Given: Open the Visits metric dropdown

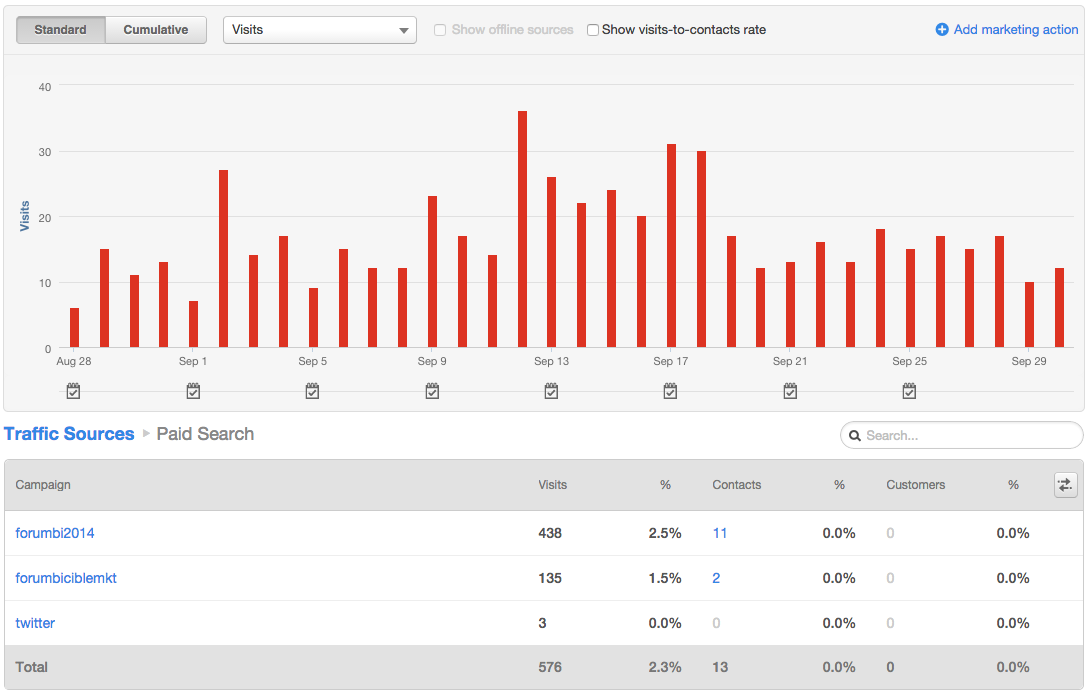Looking at the screenshot, I should 319,29.
